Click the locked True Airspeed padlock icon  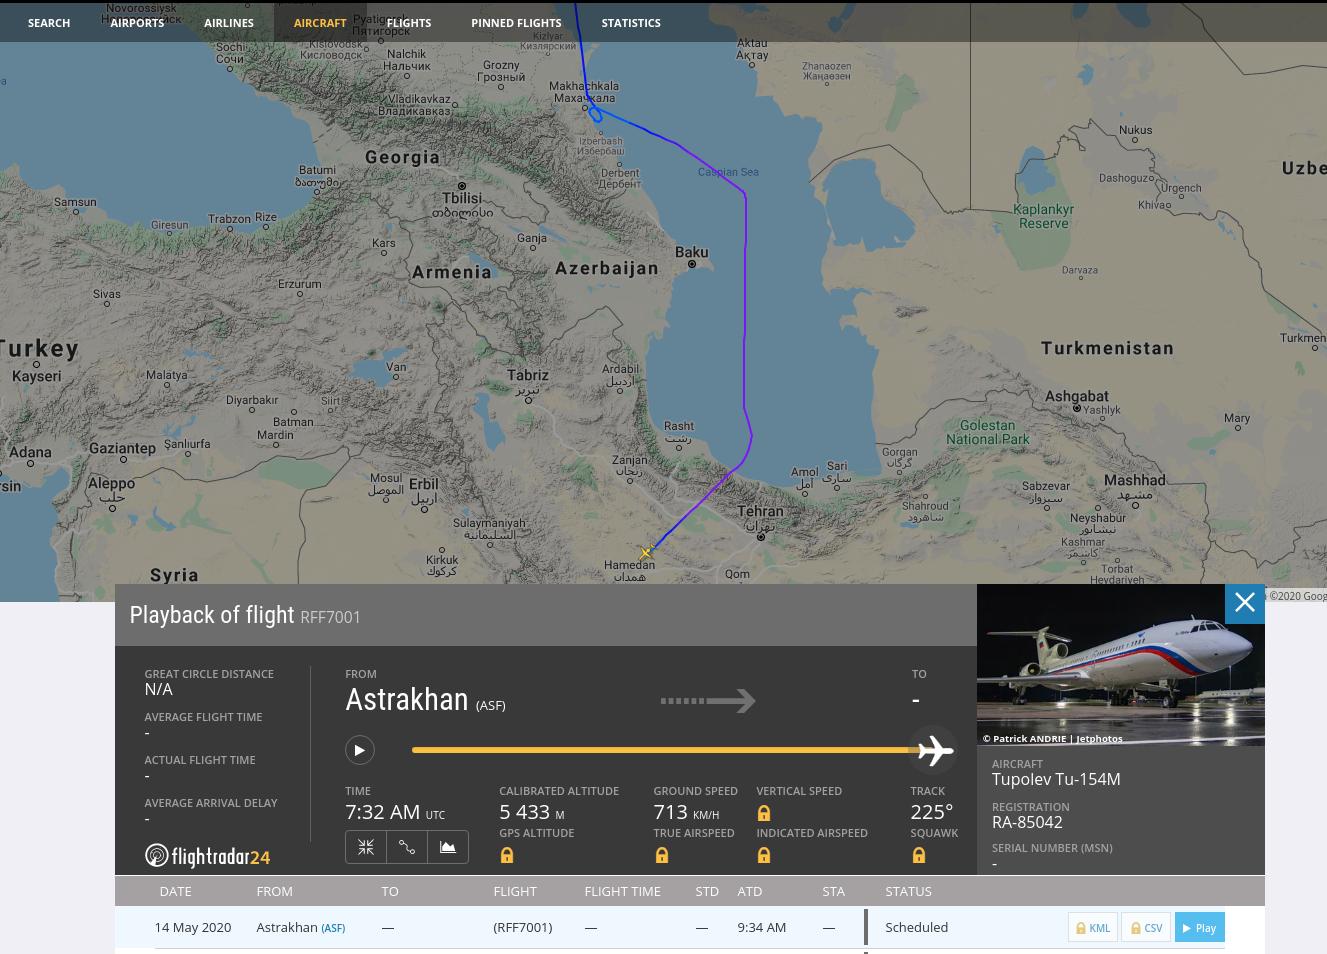(x=661, y=856)
